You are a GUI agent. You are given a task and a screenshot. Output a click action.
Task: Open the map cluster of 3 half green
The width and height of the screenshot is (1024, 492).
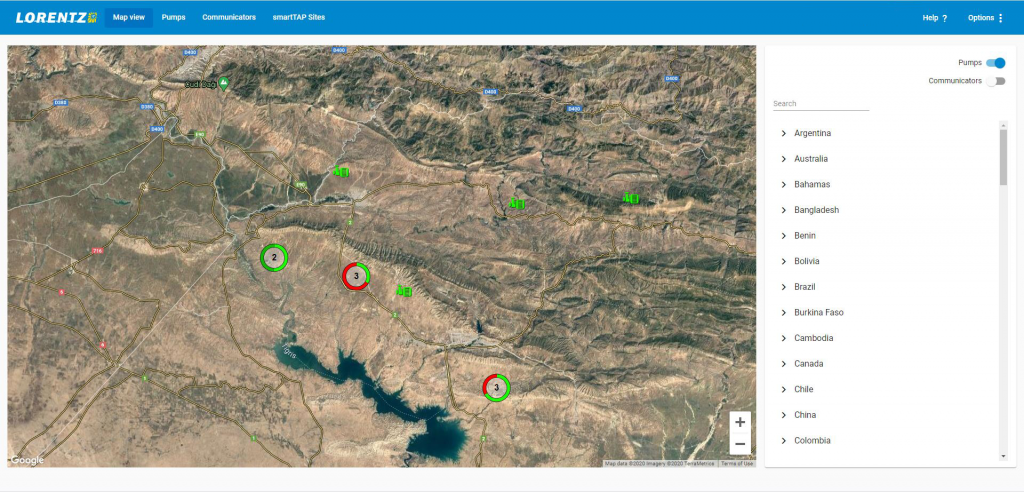[x=496, y=387]
